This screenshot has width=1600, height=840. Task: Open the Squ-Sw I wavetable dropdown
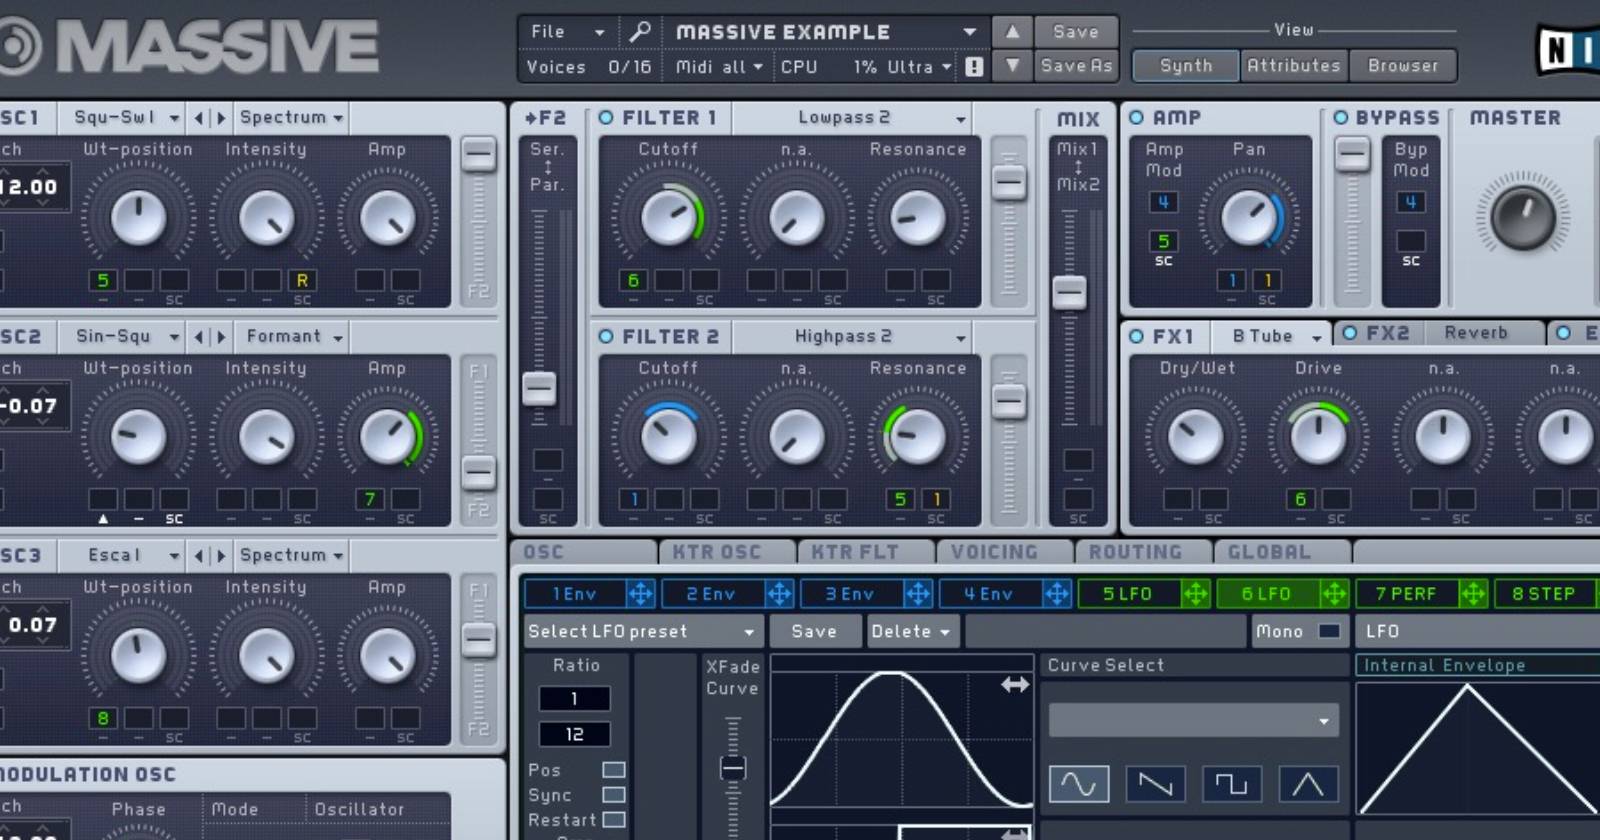(122, 118)
